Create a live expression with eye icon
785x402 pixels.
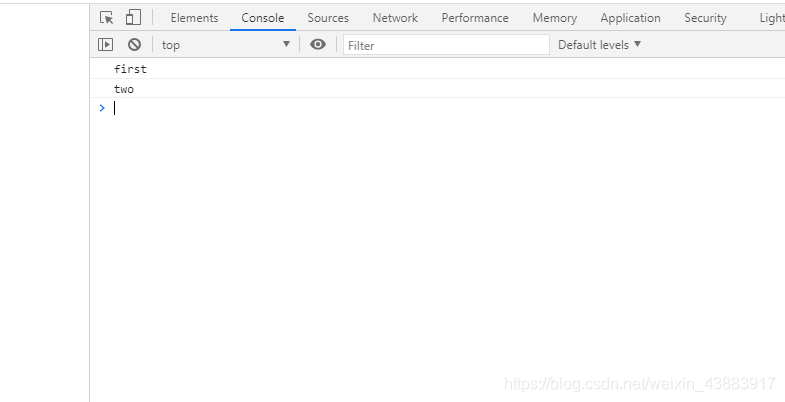[x=318, y=45]
